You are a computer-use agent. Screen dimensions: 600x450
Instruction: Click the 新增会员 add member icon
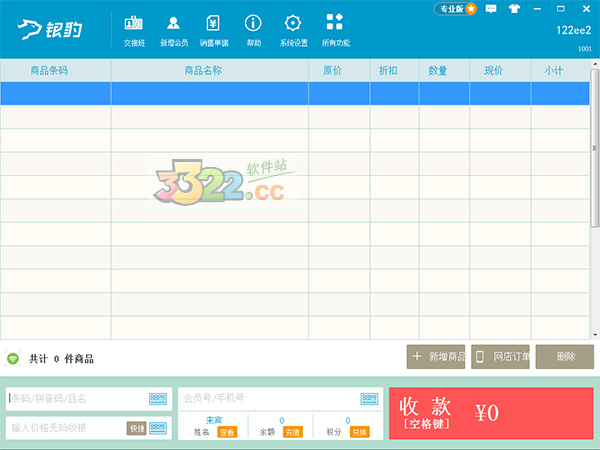pos(174,31)
